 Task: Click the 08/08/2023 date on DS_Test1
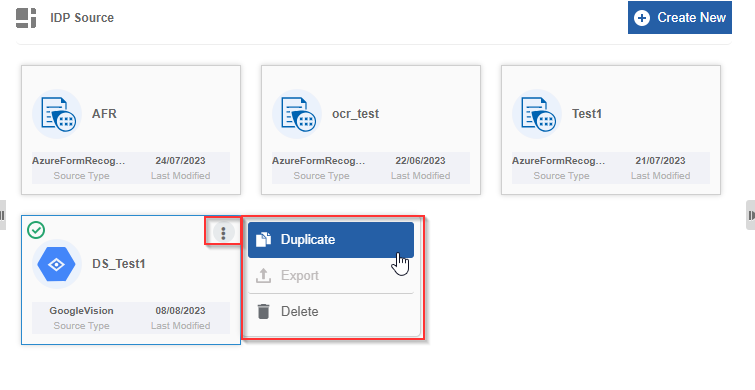pos(180,311)
